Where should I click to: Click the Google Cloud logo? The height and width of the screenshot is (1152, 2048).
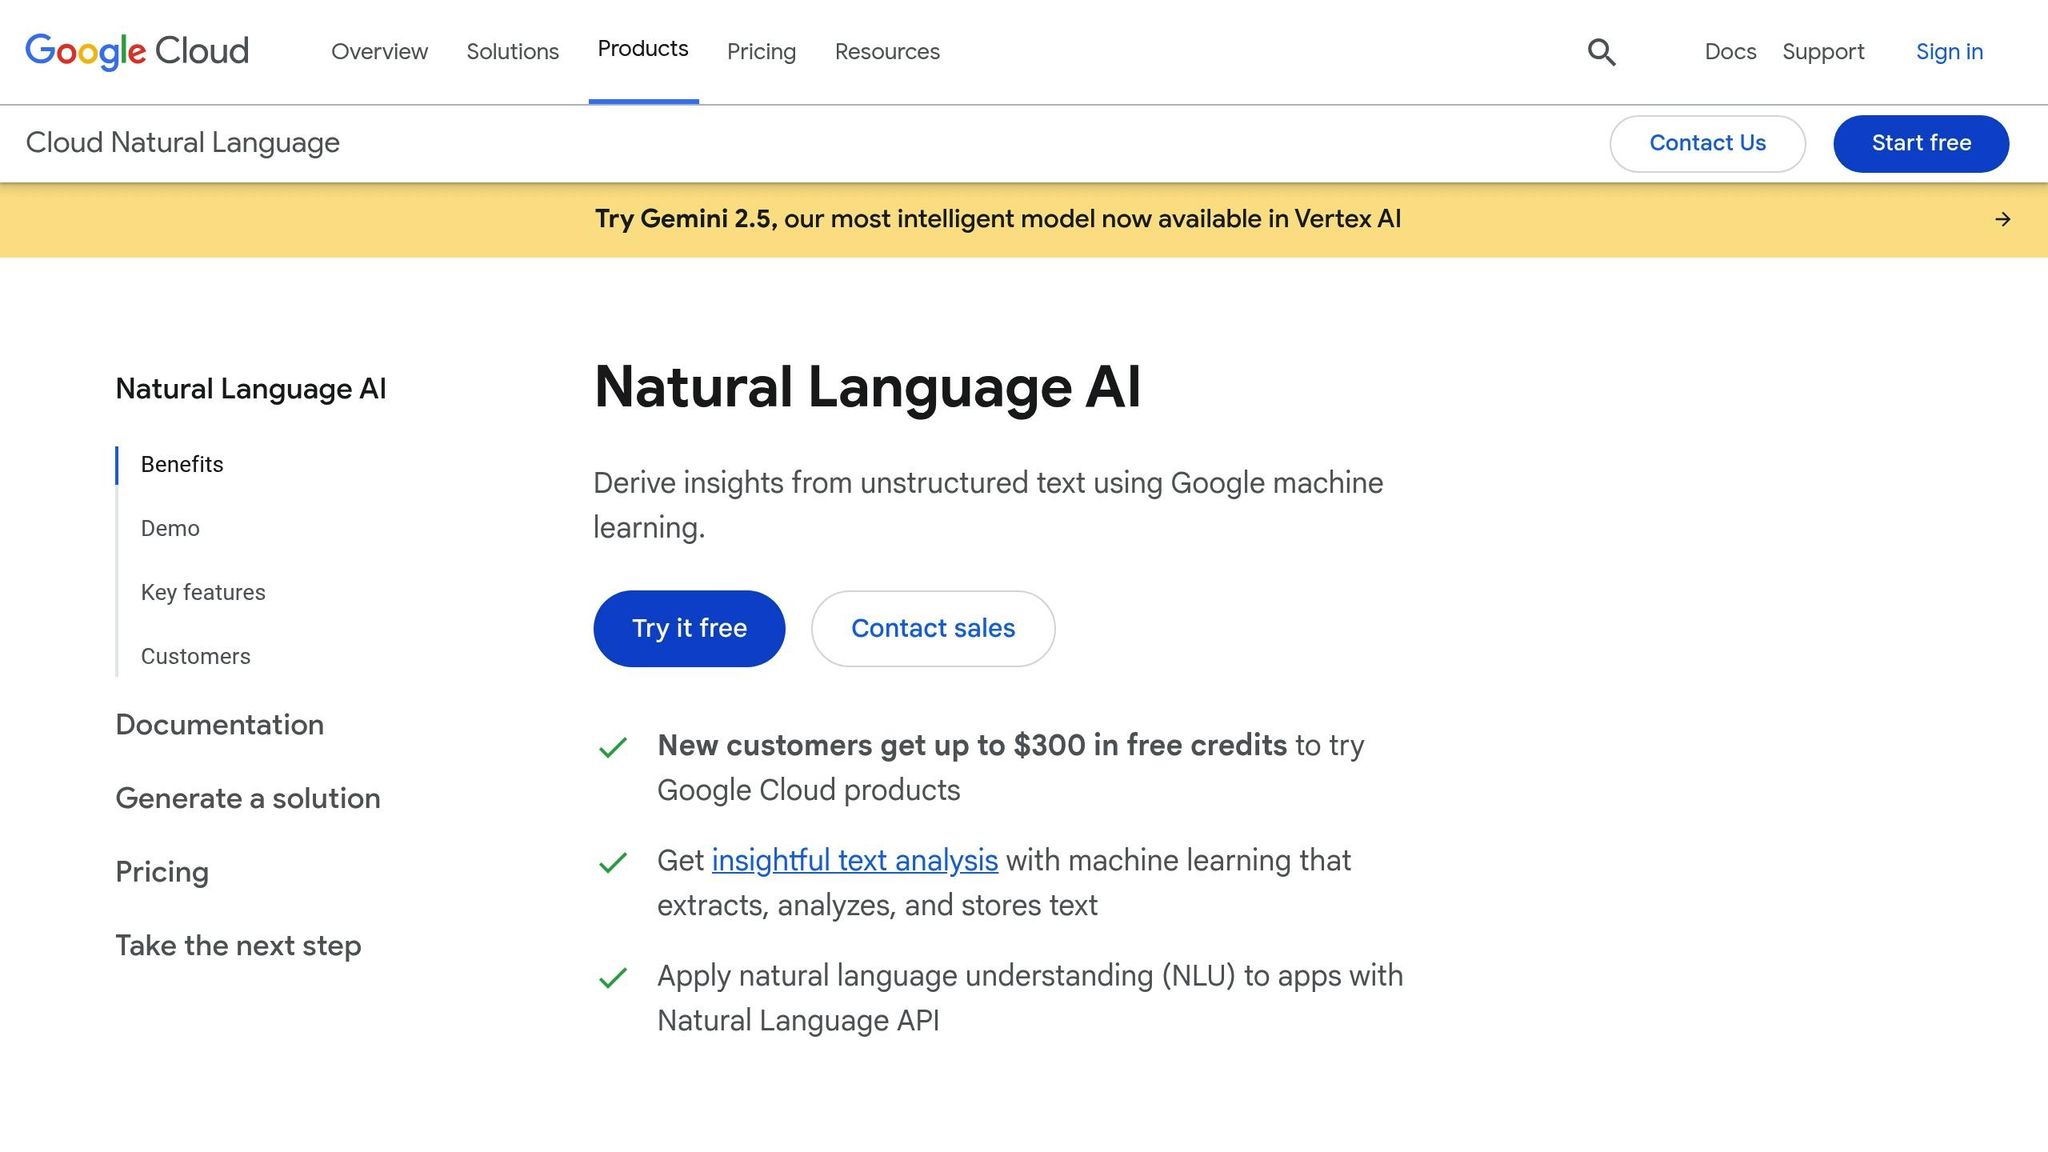pos(137,50)
